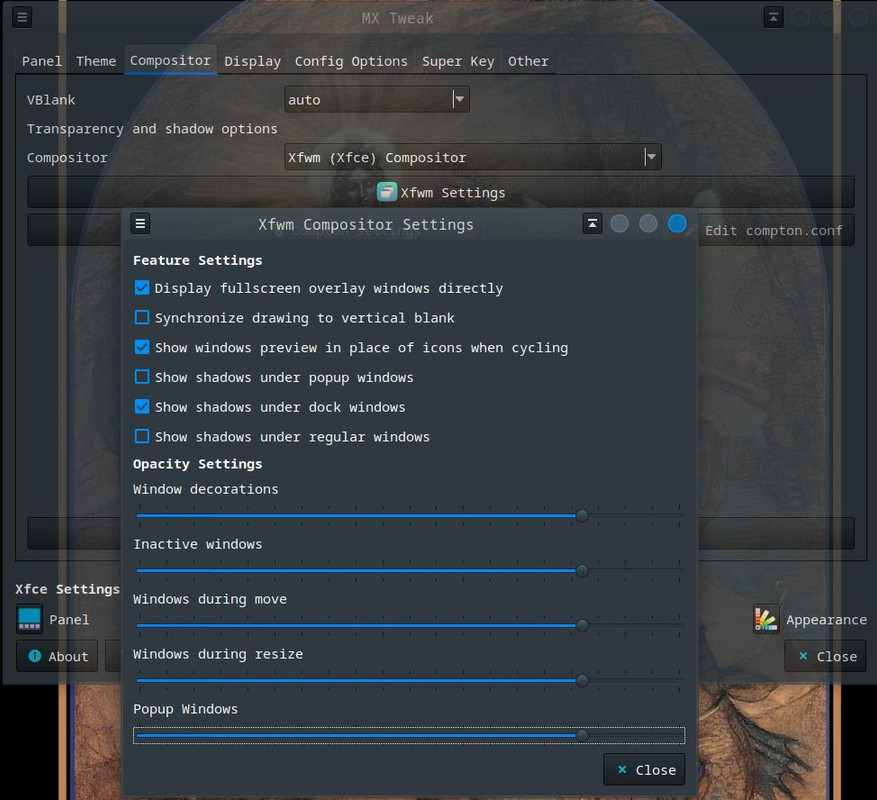Switch to the Other tab
This screenshot has height=800, width=877.
[x=528, y=61]
